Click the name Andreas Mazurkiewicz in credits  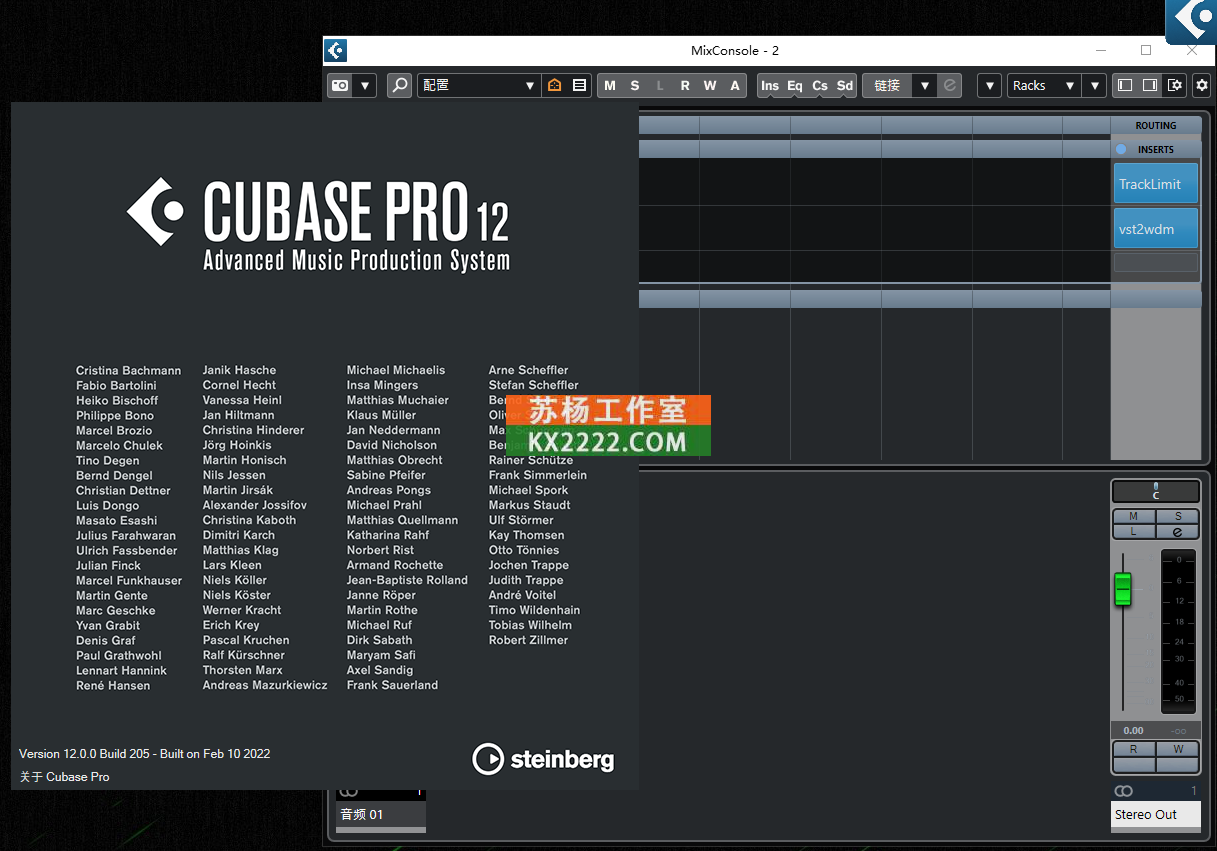[265, 685]
